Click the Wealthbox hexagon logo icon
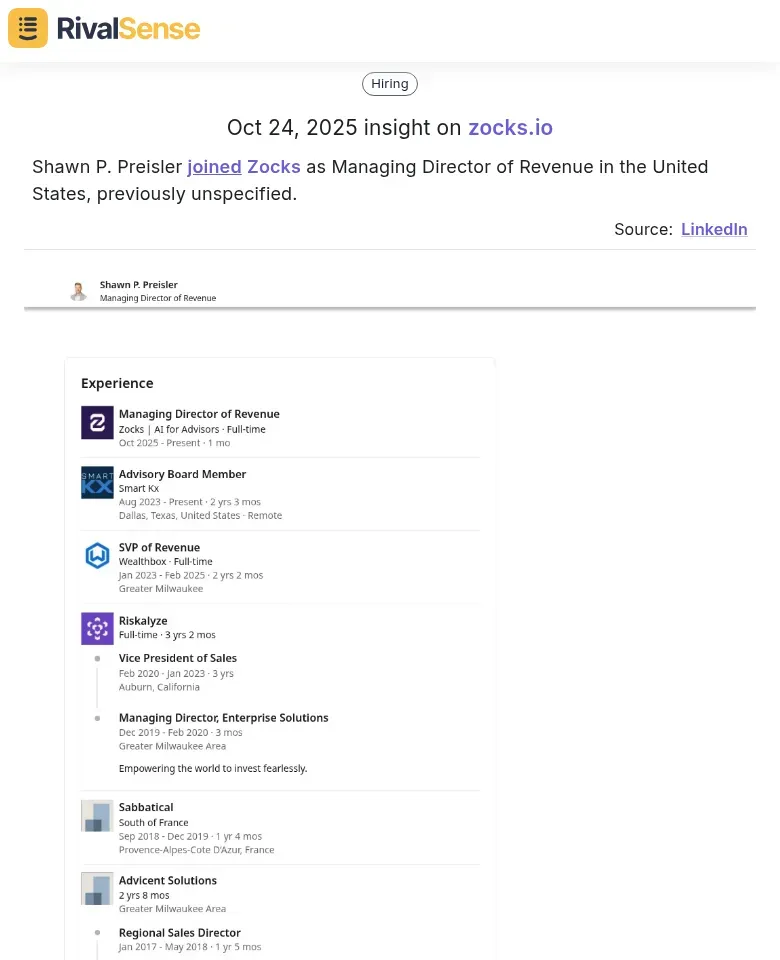 97,556
